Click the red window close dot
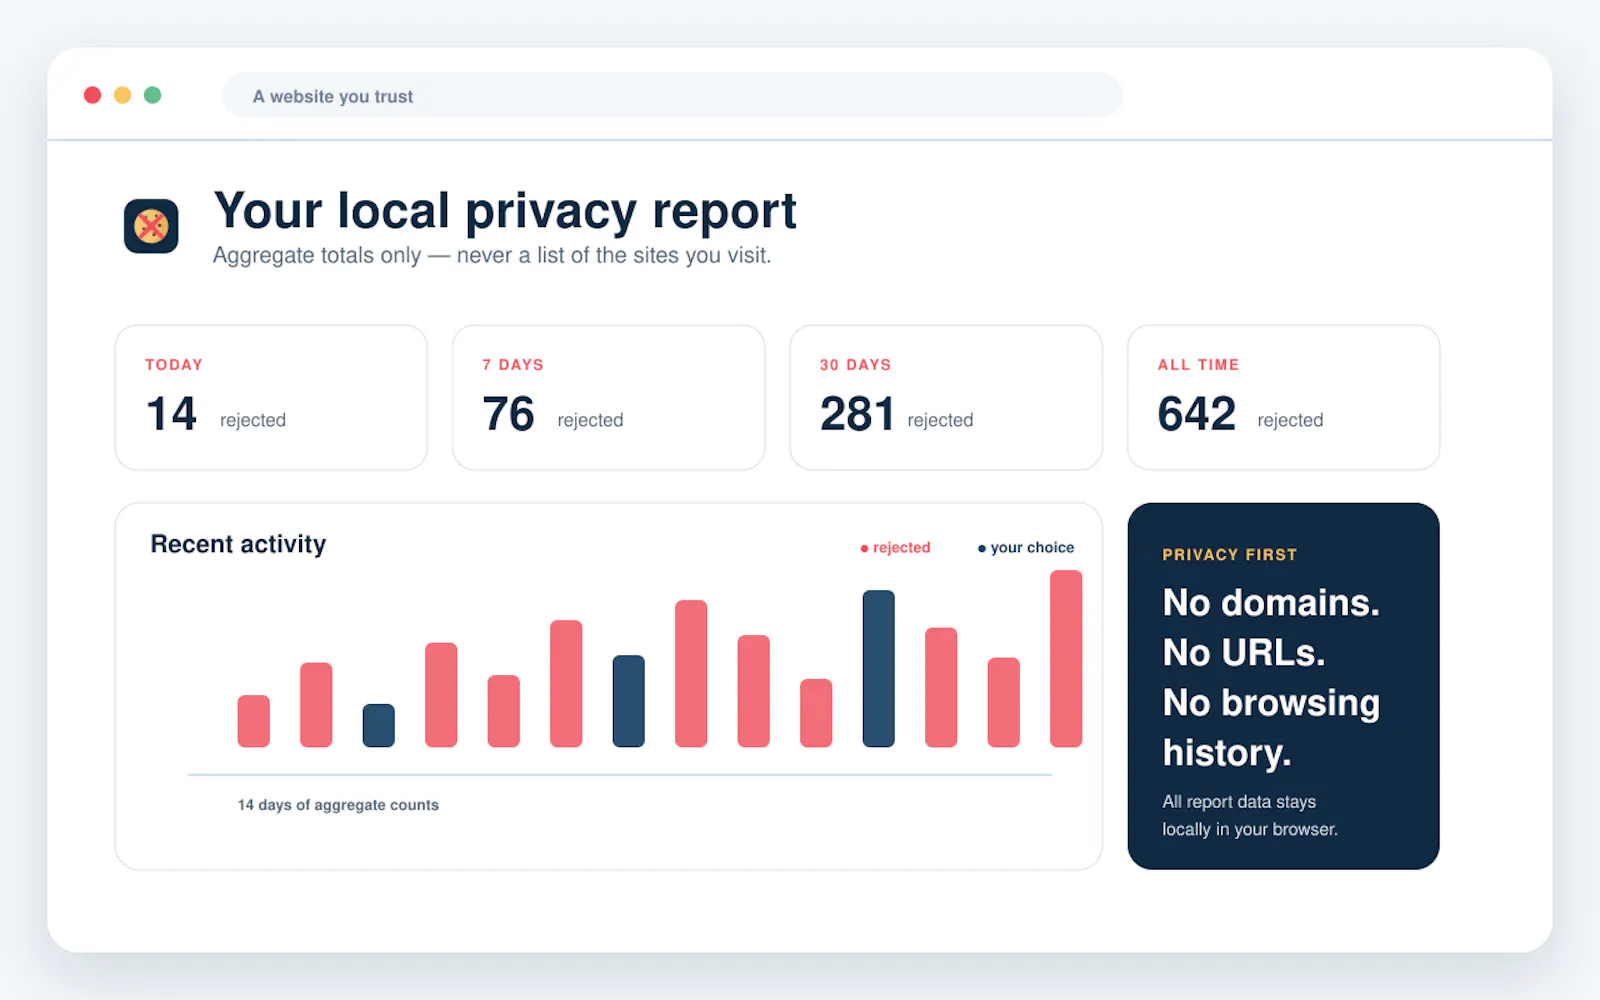The image size is (1600, 1000). 92,95
